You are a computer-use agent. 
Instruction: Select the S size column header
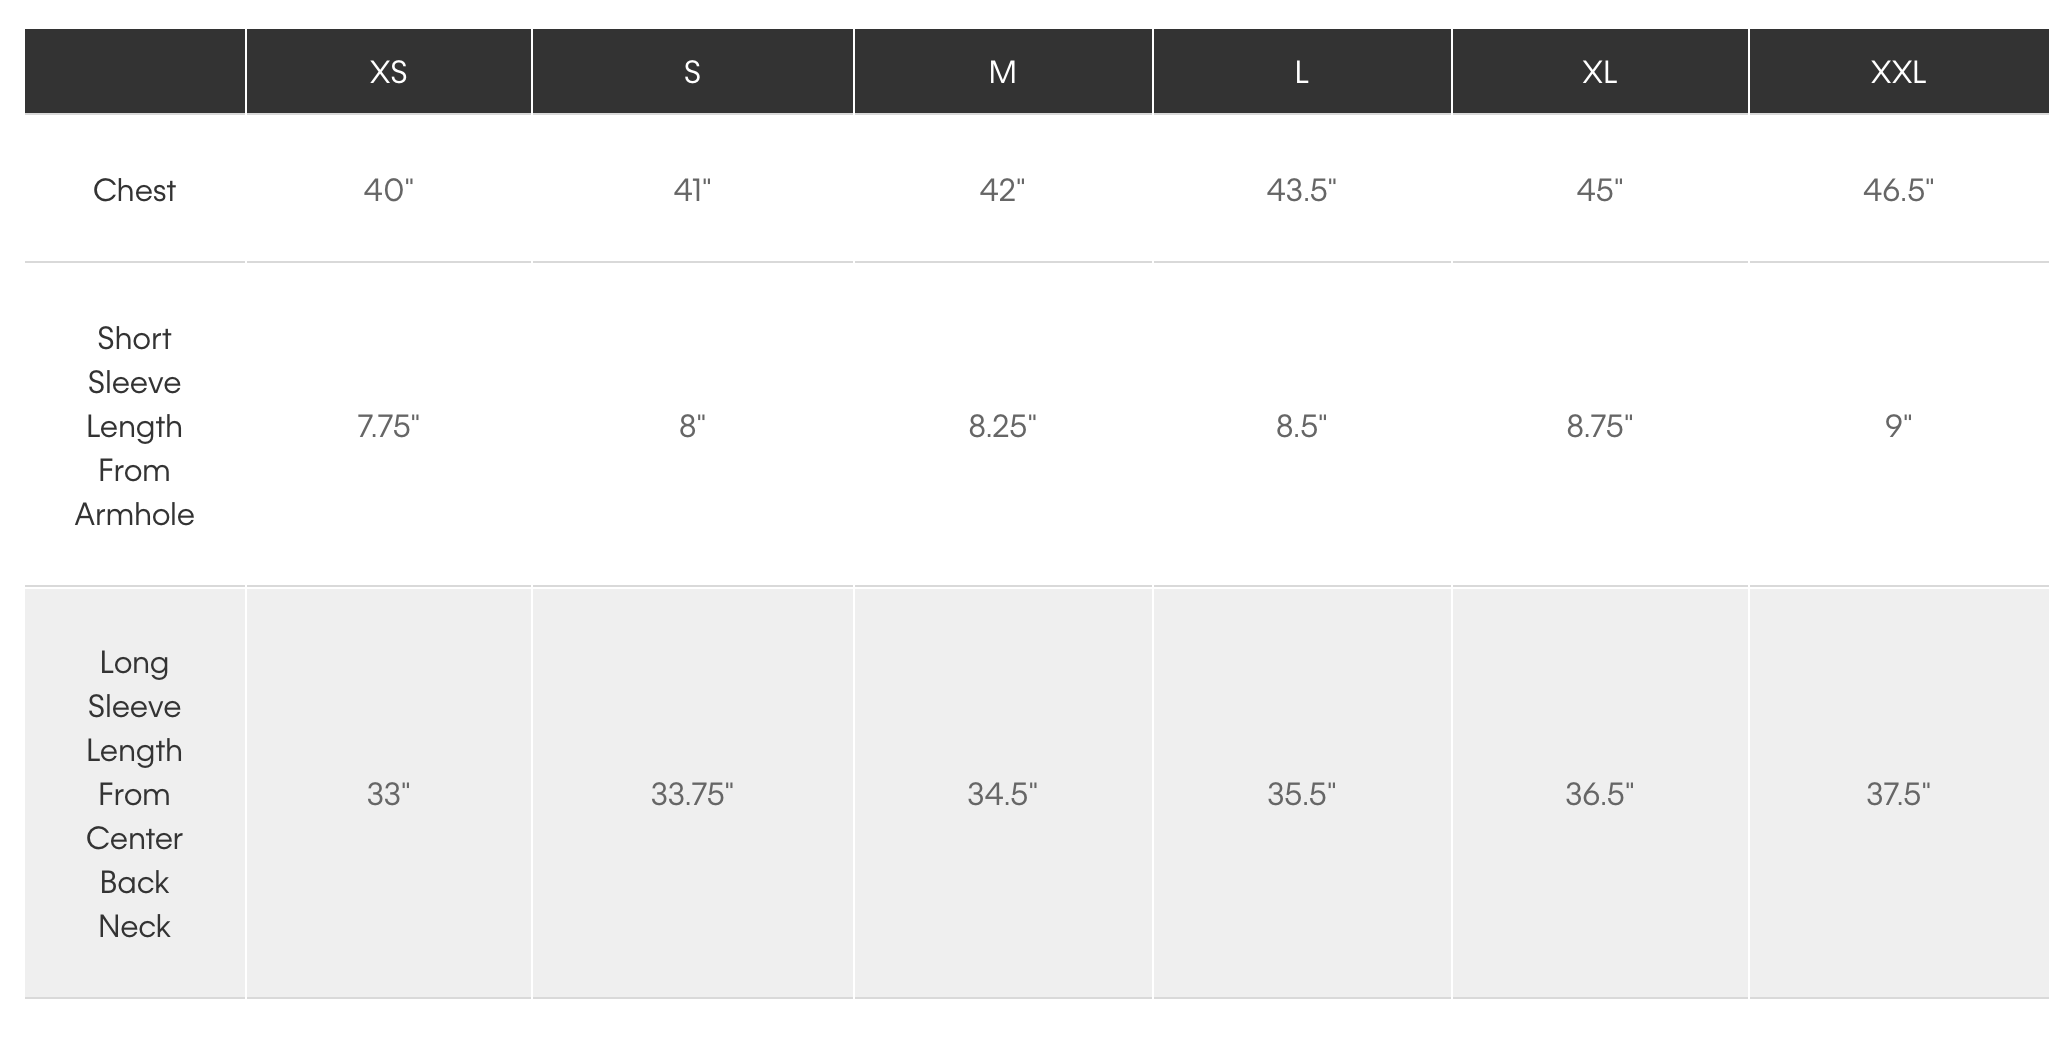692,72
